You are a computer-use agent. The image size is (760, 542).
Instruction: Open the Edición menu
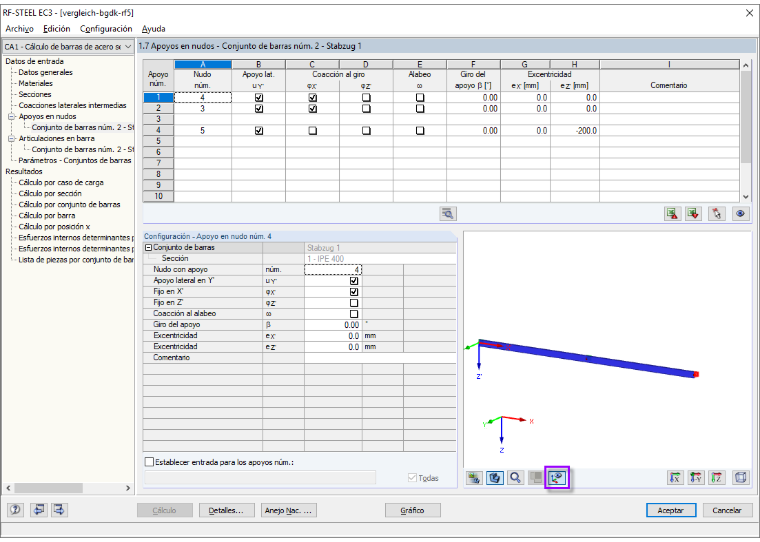click(57, 29)
